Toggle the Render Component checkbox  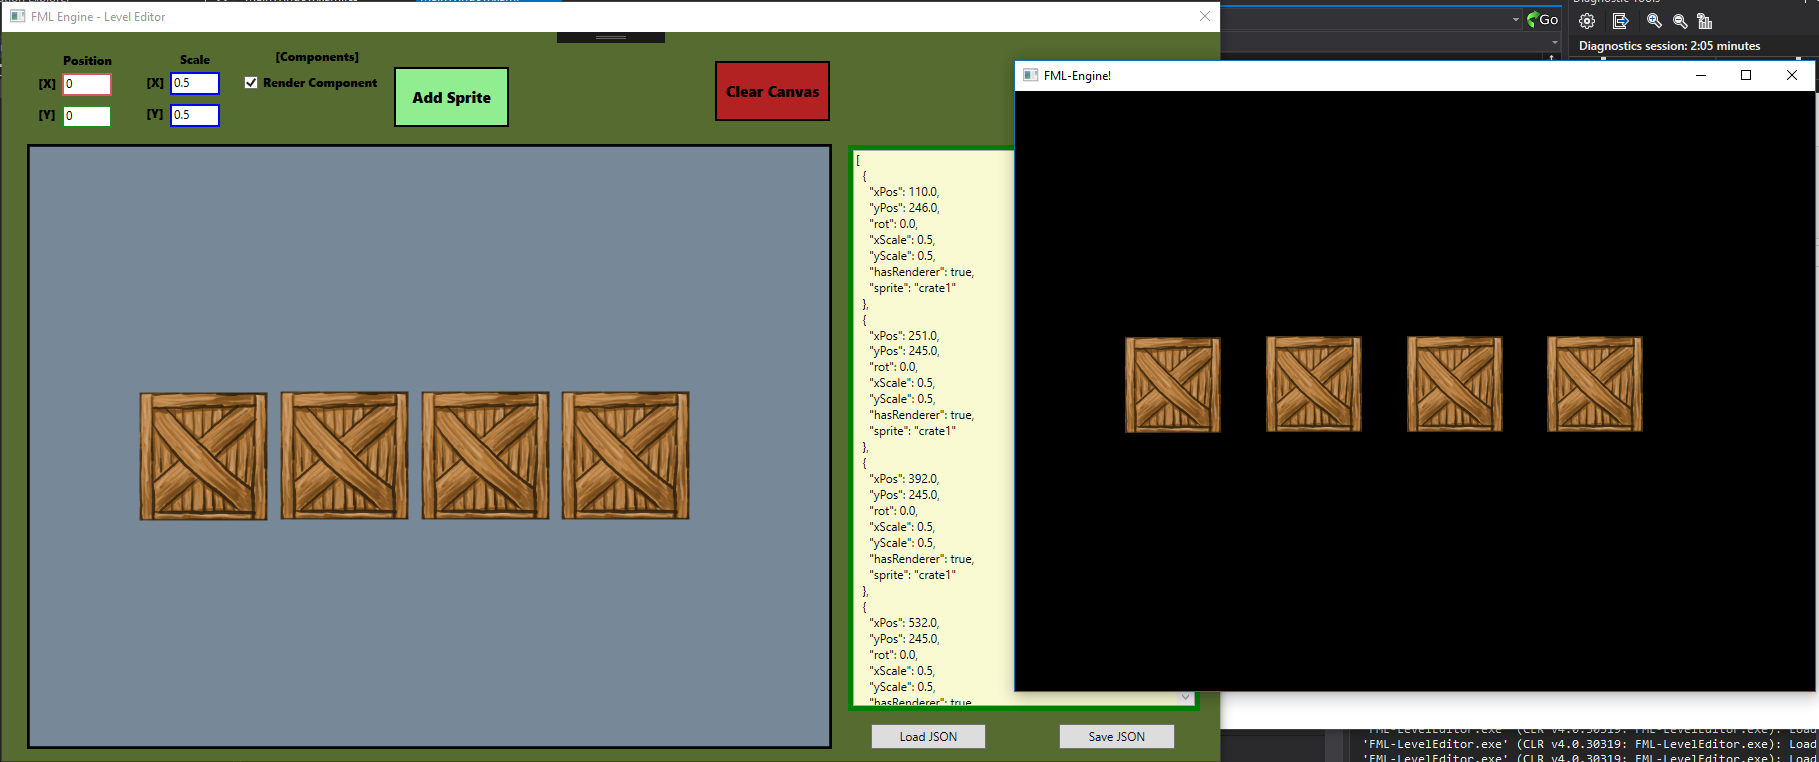(251, 83)
